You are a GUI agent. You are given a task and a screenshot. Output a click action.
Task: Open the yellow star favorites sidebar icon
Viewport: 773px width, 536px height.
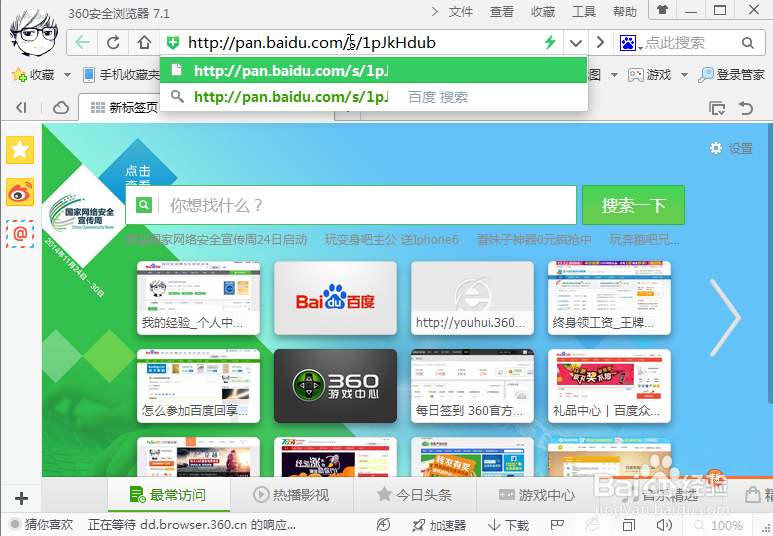(20, 150)
